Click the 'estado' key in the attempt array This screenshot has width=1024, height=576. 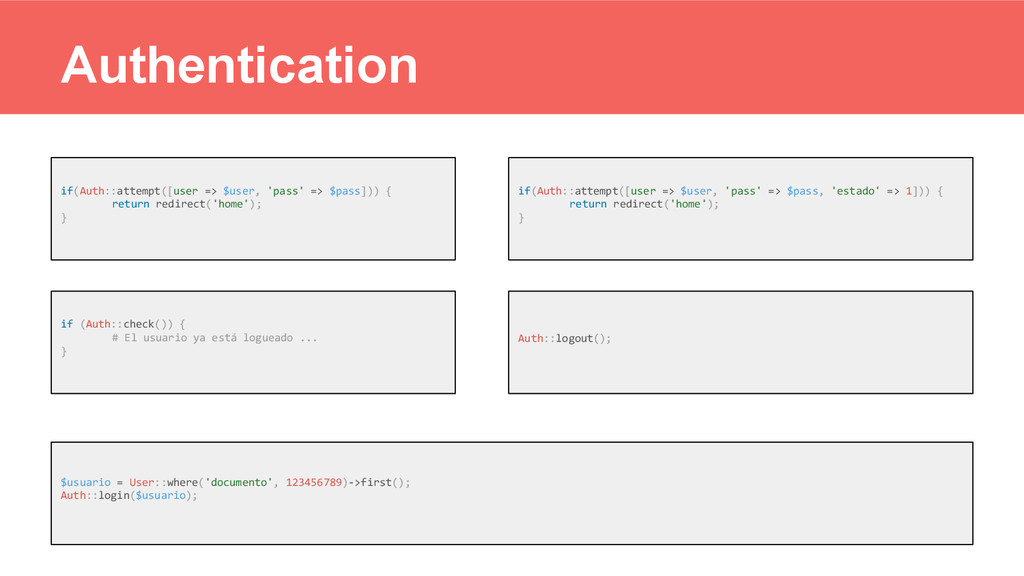[x=856, y=191]
